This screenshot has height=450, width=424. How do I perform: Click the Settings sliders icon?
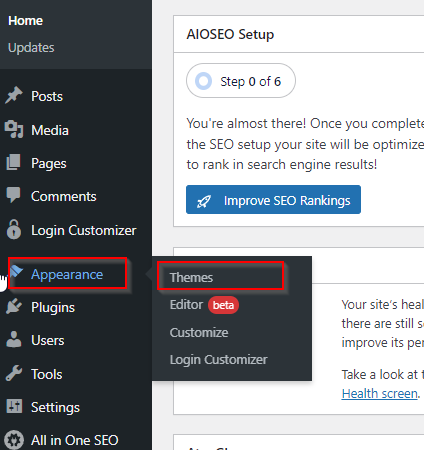14,406
